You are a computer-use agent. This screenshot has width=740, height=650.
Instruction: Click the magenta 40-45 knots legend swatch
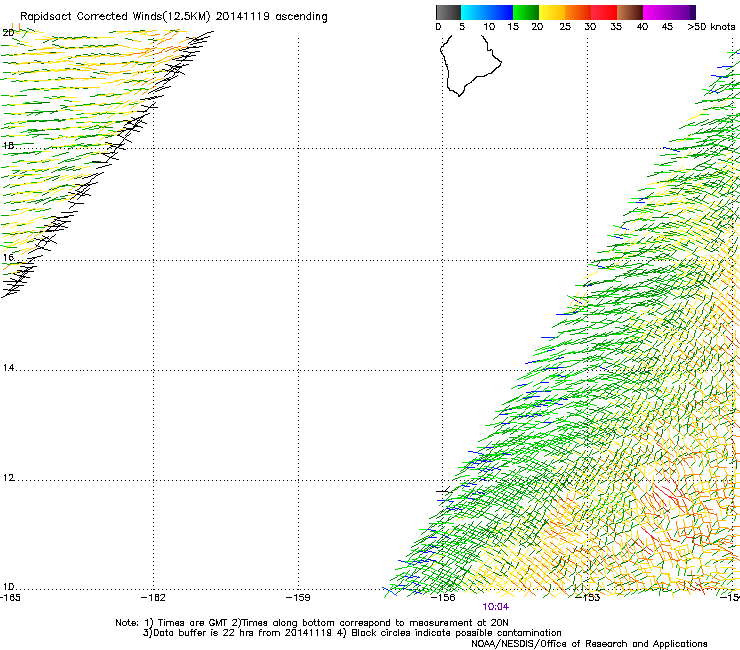tap(656, 12)
